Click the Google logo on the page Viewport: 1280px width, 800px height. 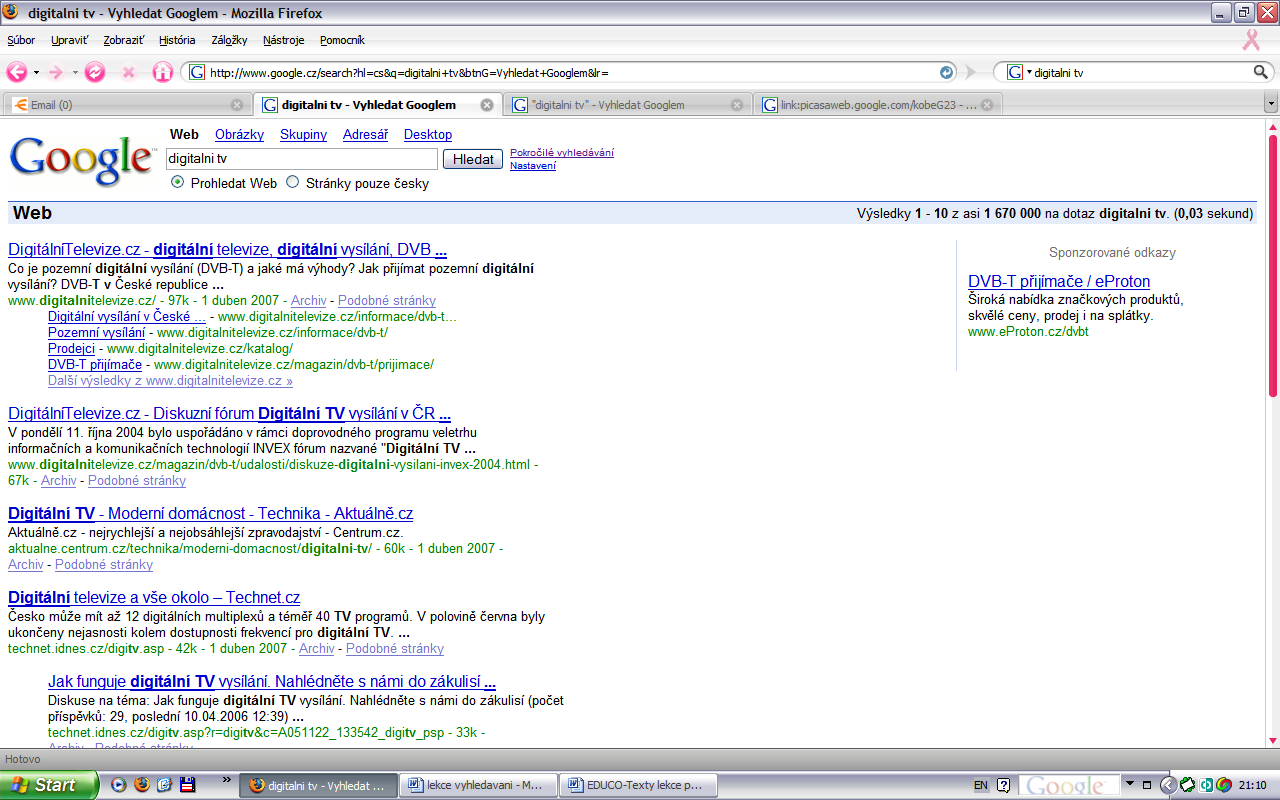(x=82, y=160)
